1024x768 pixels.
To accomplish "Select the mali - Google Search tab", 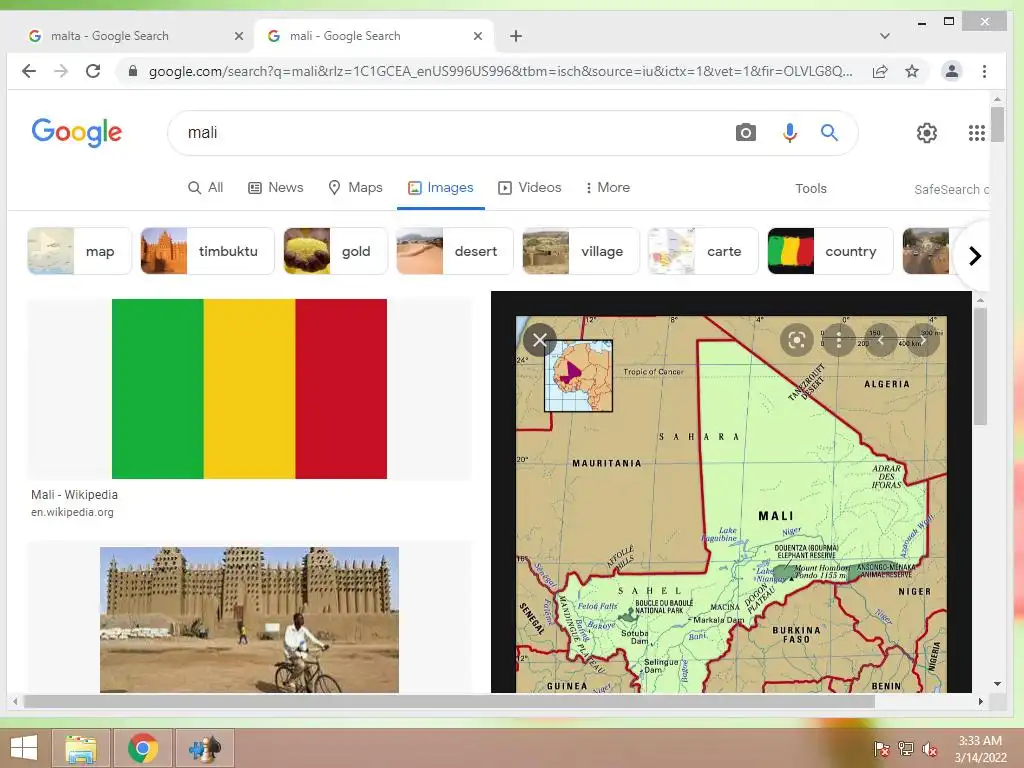I will pos(374,36).
